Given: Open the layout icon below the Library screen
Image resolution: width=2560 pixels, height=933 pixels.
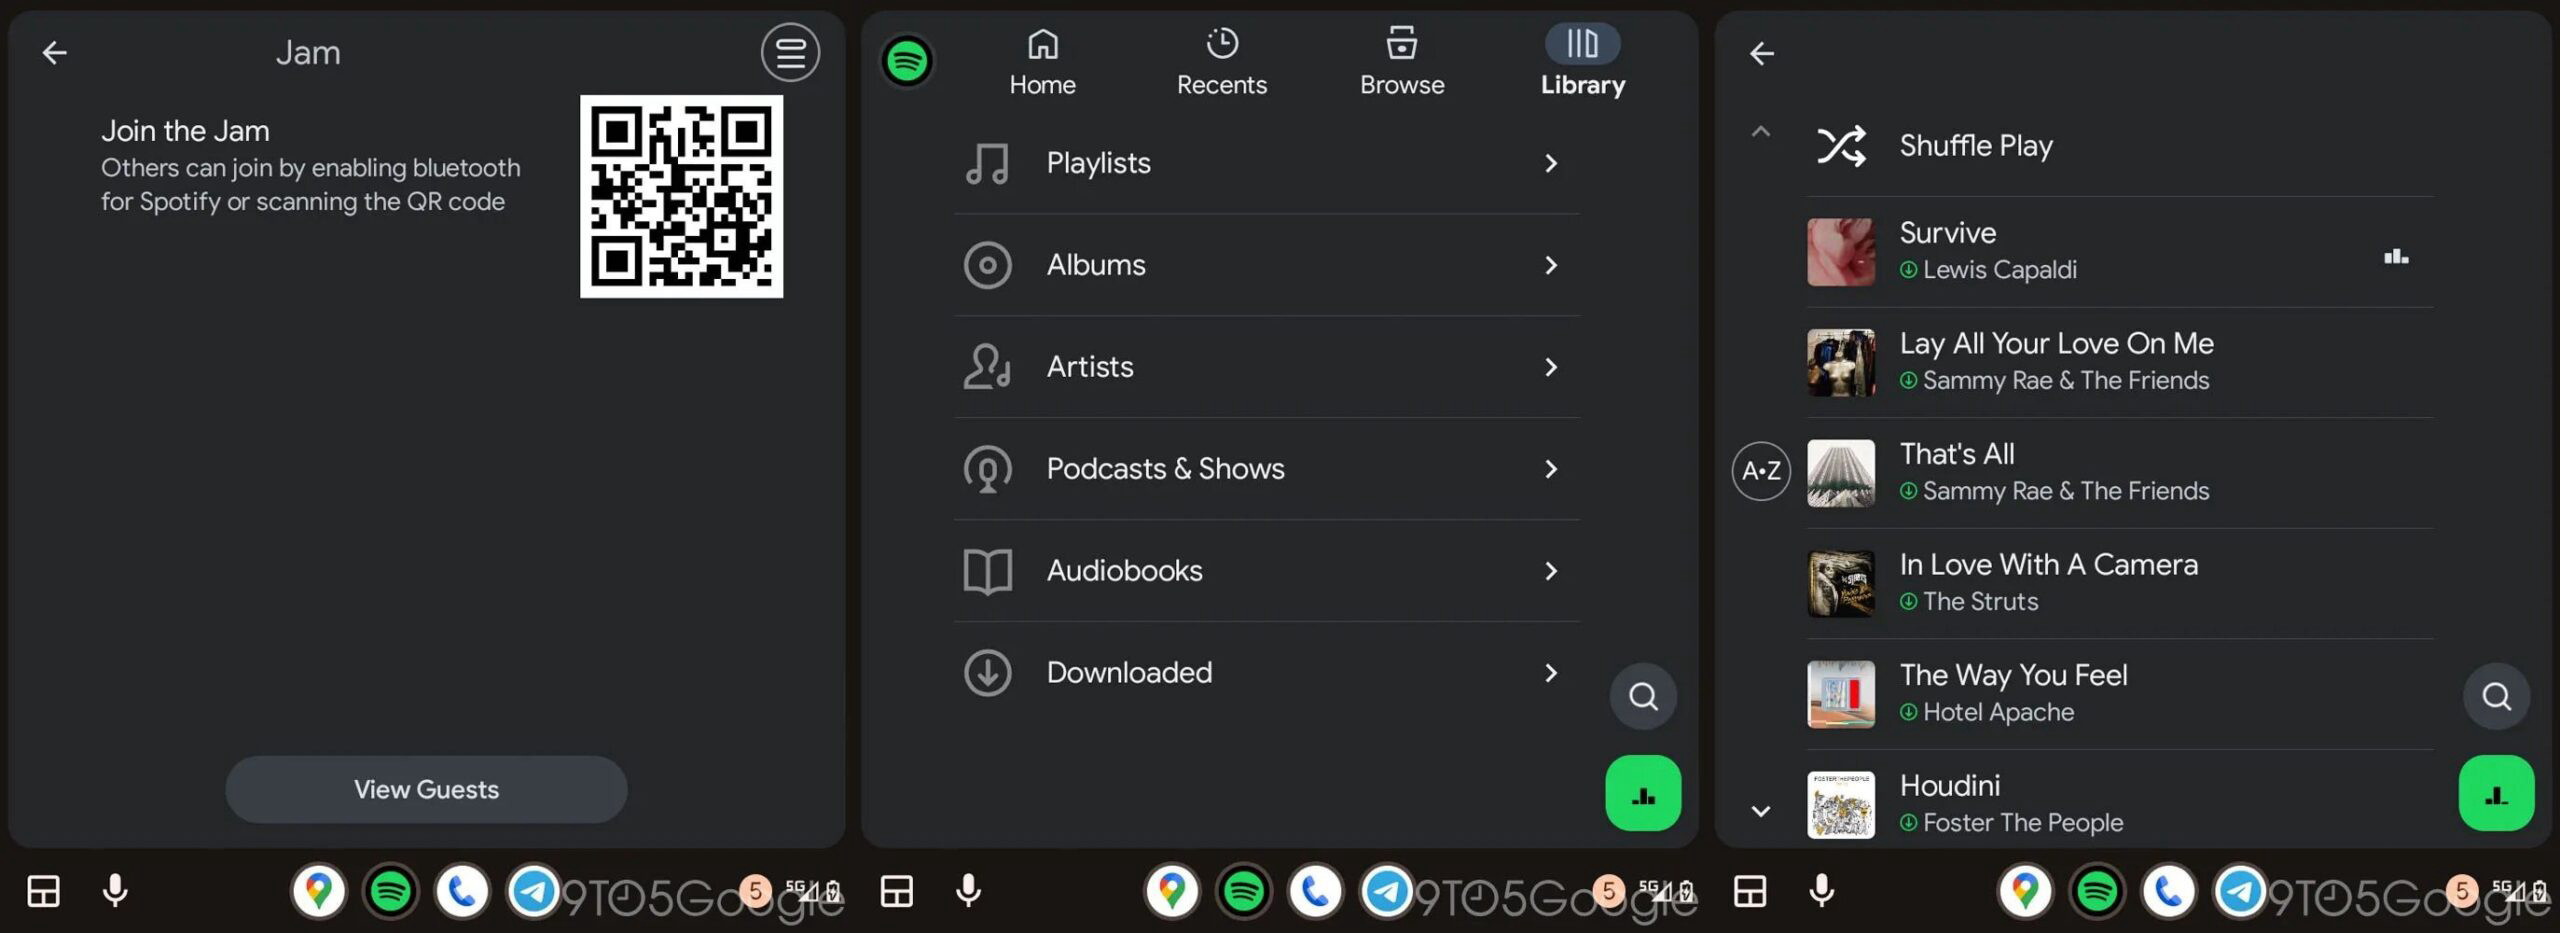Looking at the screenshot, I should [896, 891].
